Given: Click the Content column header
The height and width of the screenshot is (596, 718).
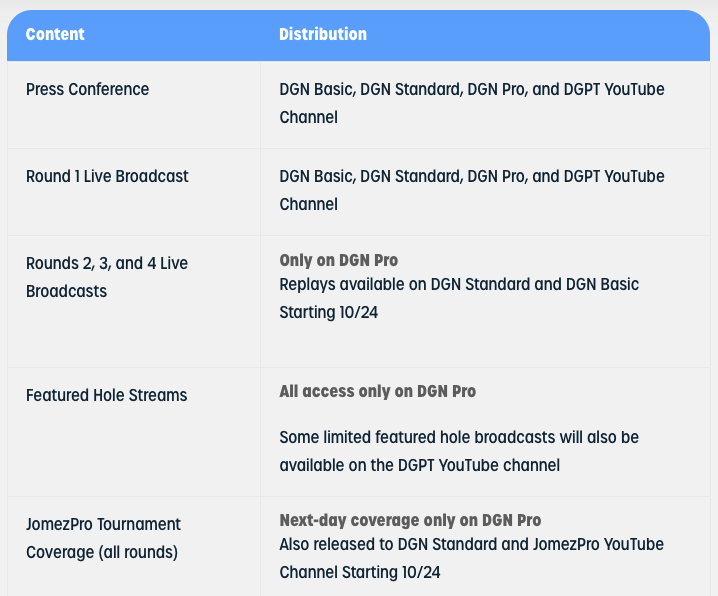Looking at the screenshot, I should coord(55,34).
